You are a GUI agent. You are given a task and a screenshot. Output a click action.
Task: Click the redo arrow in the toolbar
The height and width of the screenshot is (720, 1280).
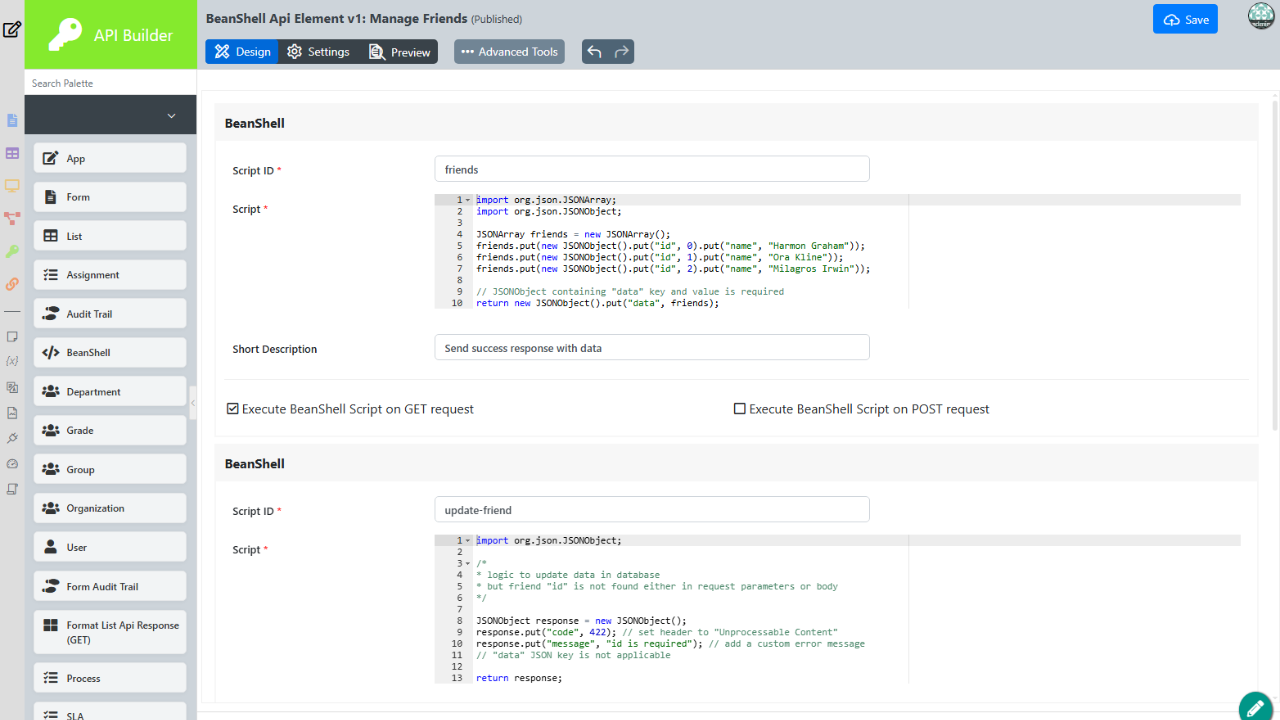pyautogui.click(x=621, y=52)
